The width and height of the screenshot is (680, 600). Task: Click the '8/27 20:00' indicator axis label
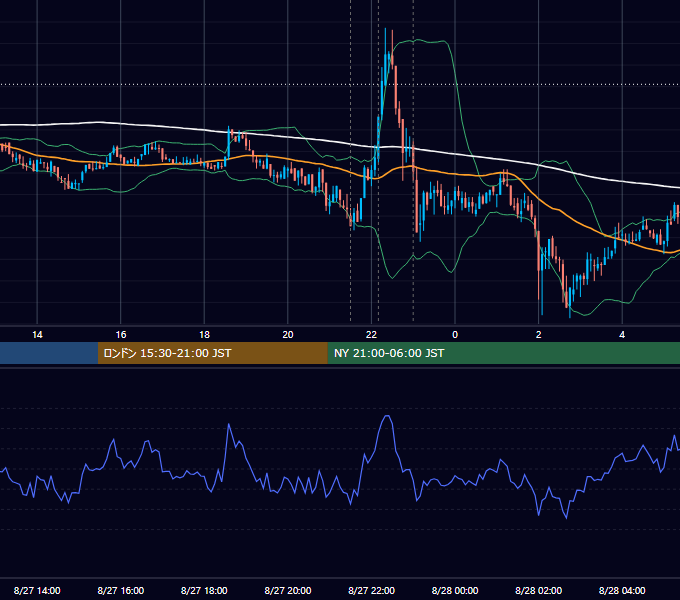pos(288,590)
